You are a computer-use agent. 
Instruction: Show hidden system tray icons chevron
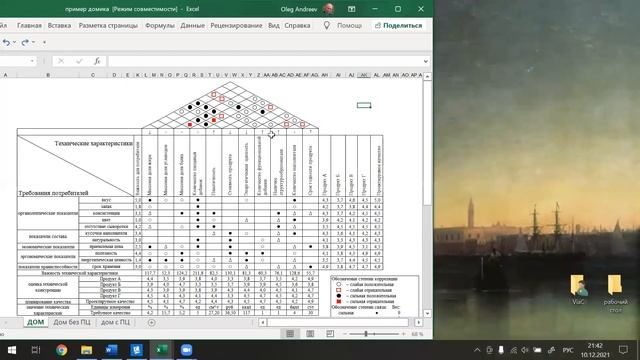477,350
